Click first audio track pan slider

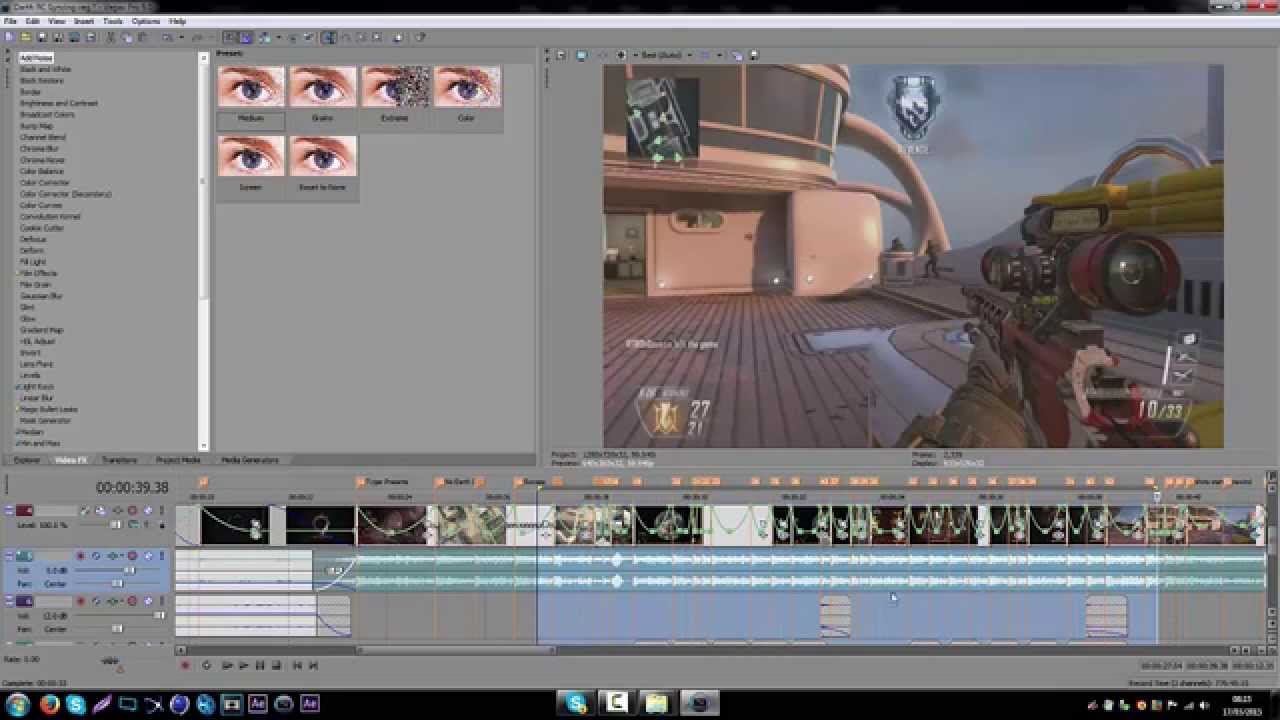point(117,584)
